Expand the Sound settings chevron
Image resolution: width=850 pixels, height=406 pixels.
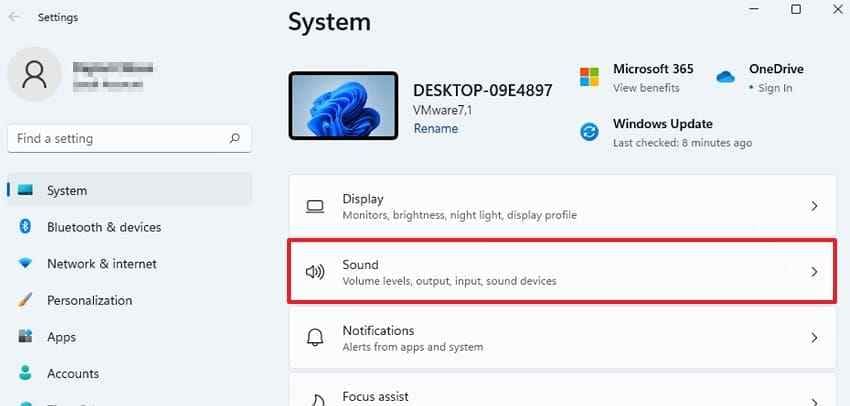pos(814,272)
